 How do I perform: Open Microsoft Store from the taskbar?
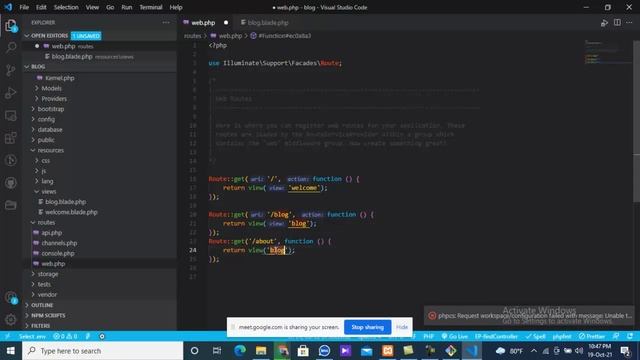click(x=303, y=351)
